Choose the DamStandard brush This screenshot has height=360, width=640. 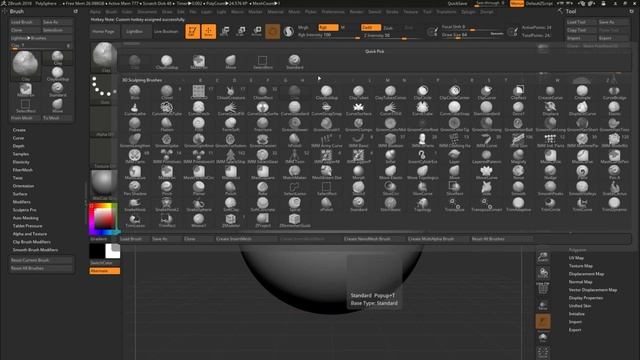pyautogui.click(x=487, y=109)
